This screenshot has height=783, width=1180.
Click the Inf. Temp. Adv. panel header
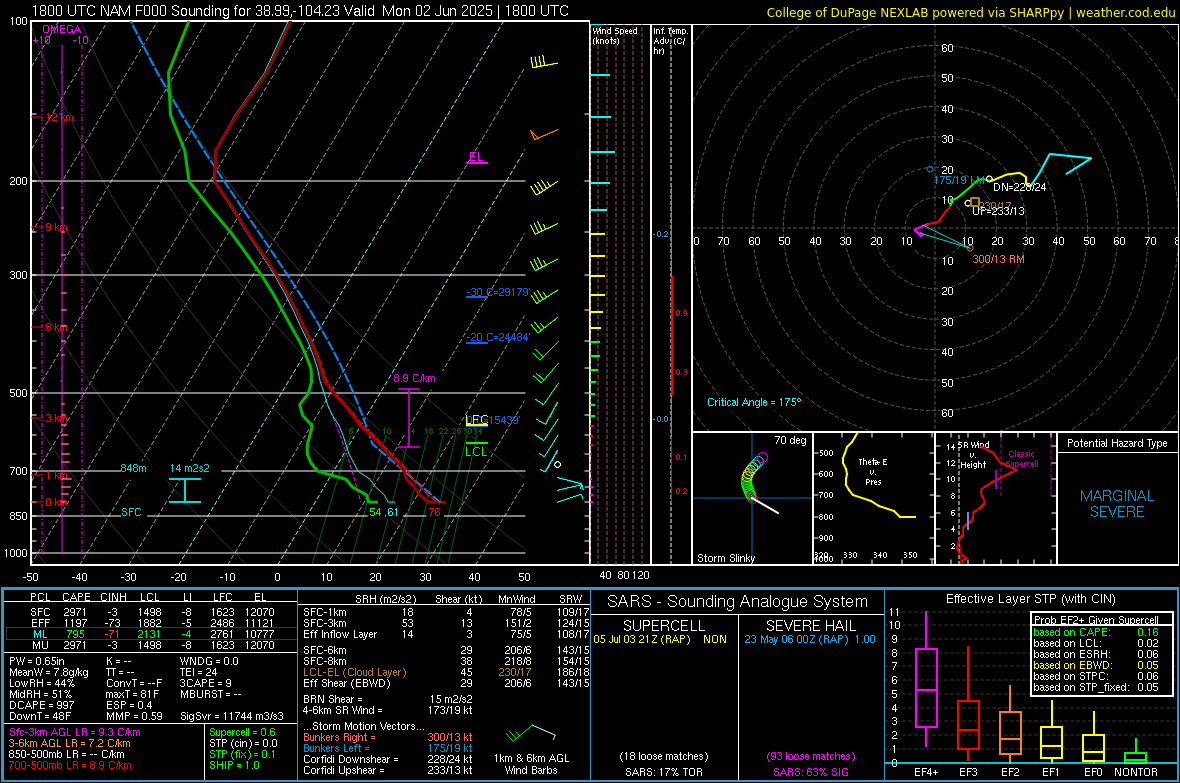point(670,41)
